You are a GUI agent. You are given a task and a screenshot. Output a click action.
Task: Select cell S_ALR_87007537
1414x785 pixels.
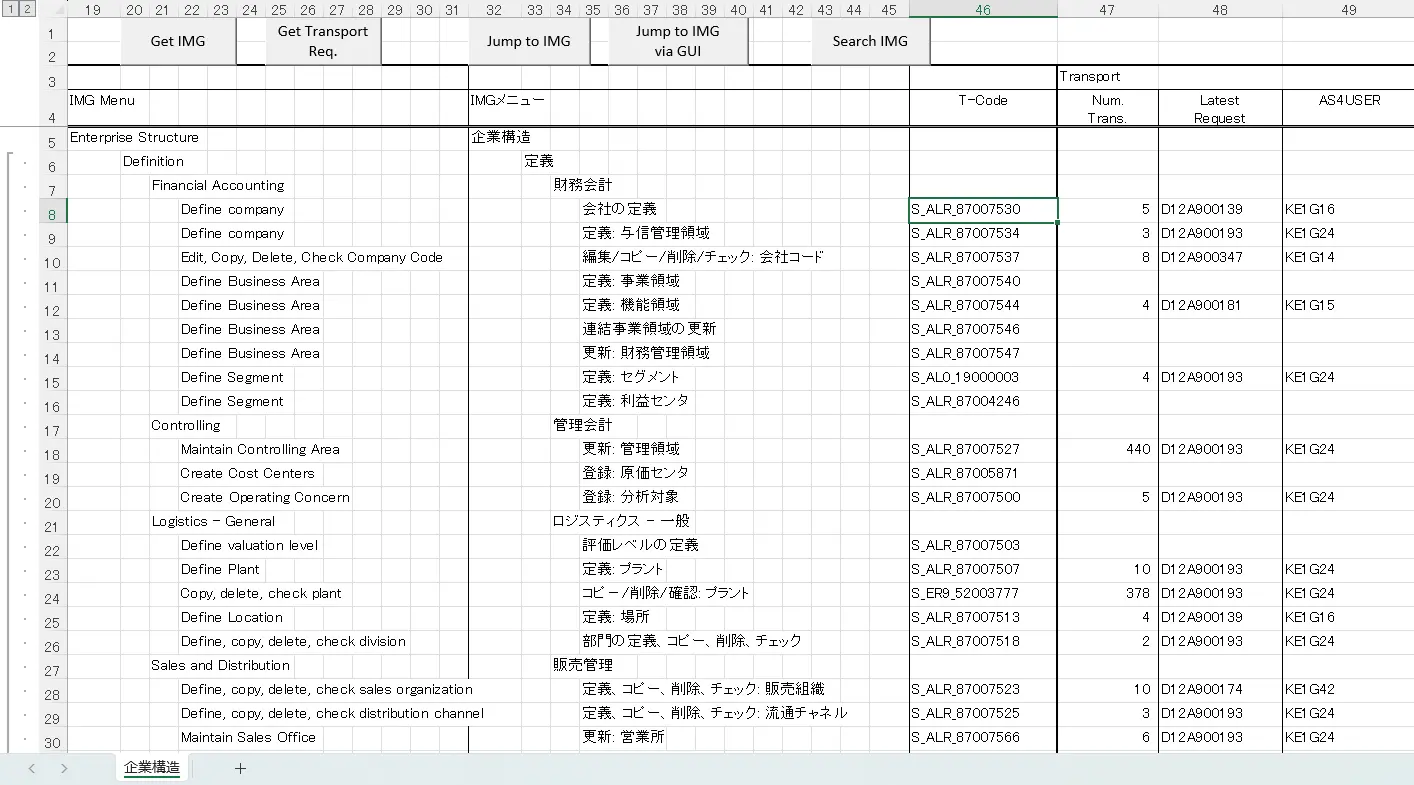983,258
